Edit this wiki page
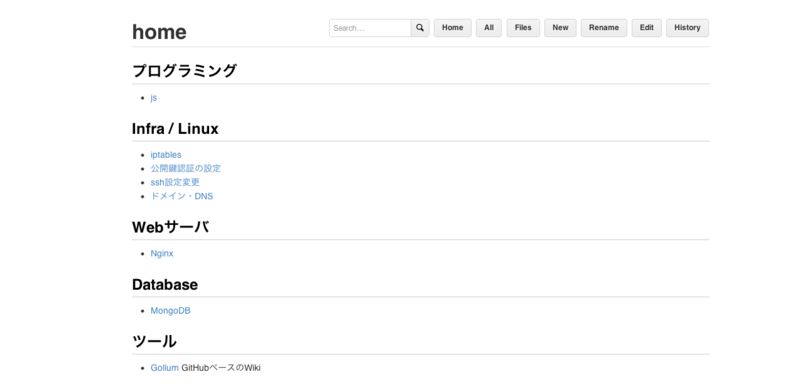The image size is (800, 384). (646, 28)
